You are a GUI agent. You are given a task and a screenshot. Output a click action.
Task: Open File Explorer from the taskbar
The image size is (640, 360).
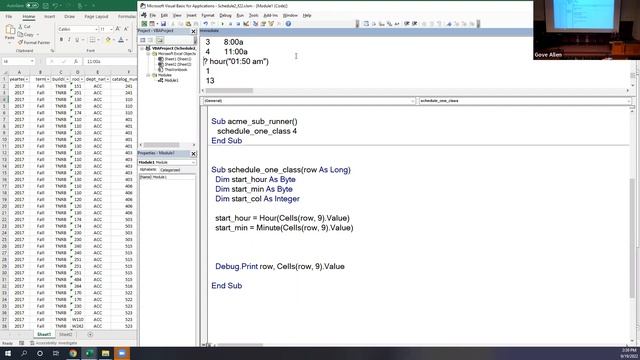[x=106, y=353]
